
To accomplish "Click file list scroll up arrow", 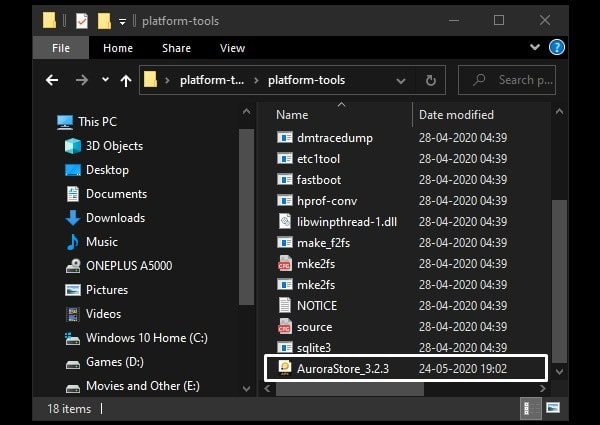I will pos(559,112).
